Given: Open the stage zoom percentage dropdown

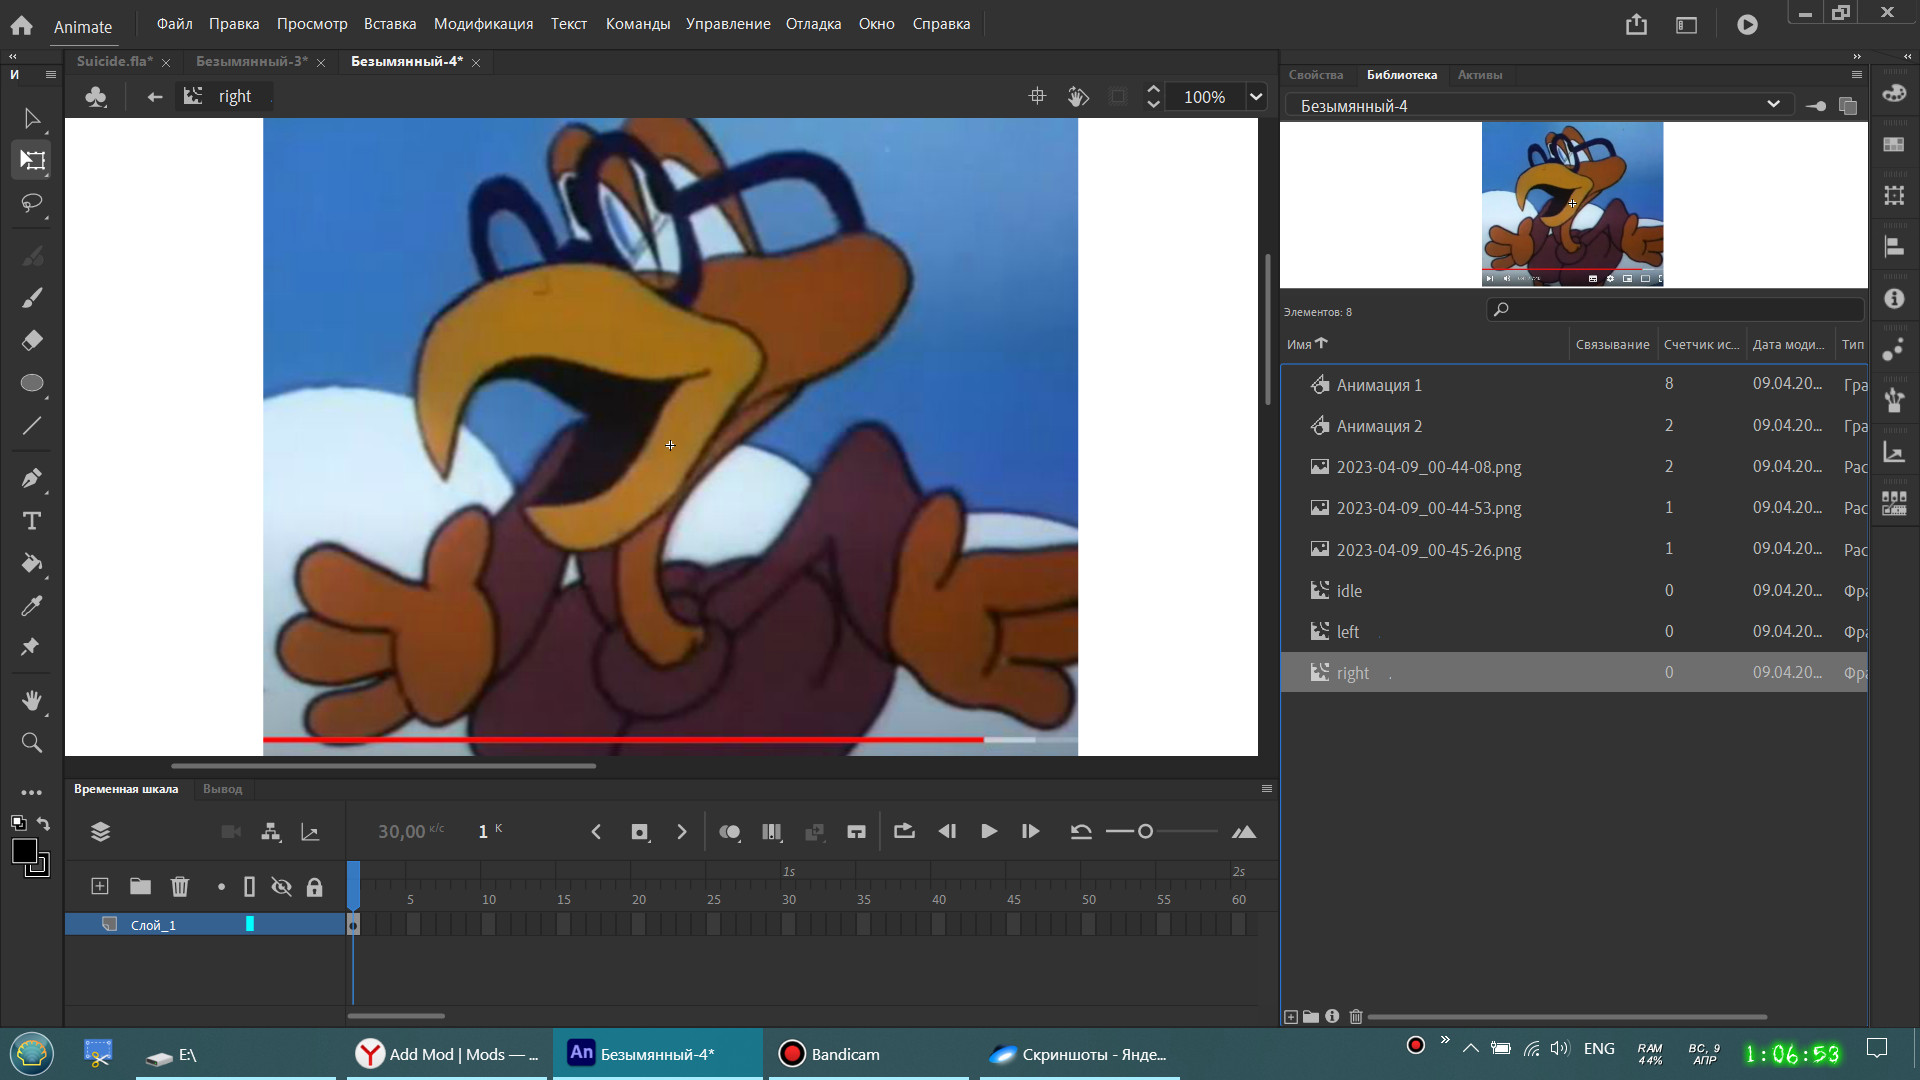Looking at the screenshot, I should [1256, 97].
